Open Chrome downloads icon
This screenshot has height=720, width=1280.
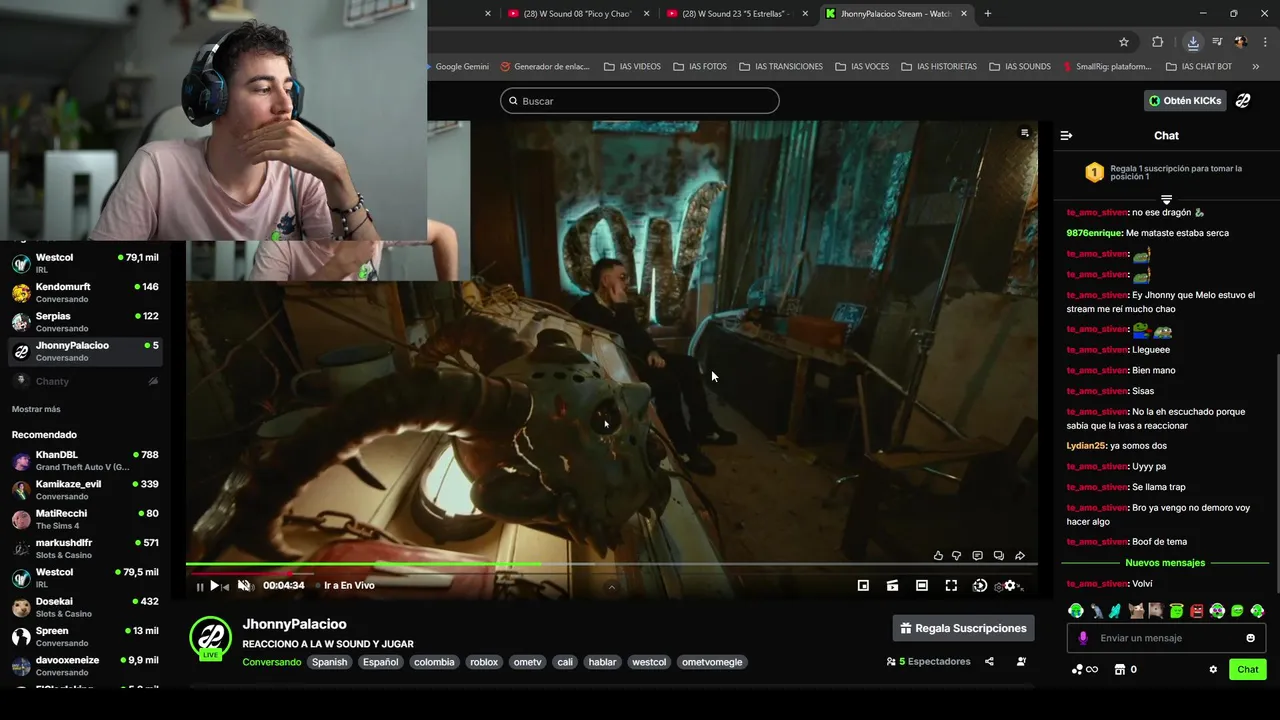[1193, 42]
